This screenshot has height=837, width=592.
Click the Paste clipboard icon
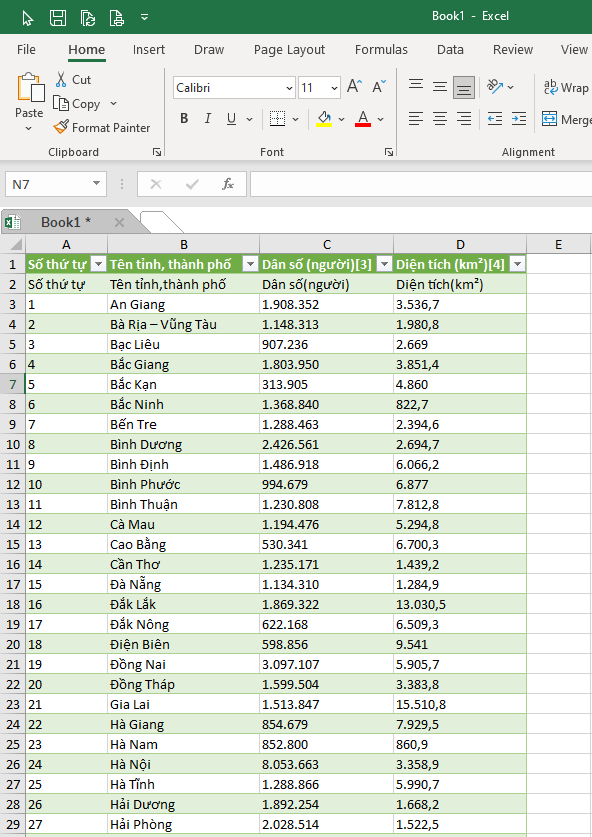(x=30, y=88)
